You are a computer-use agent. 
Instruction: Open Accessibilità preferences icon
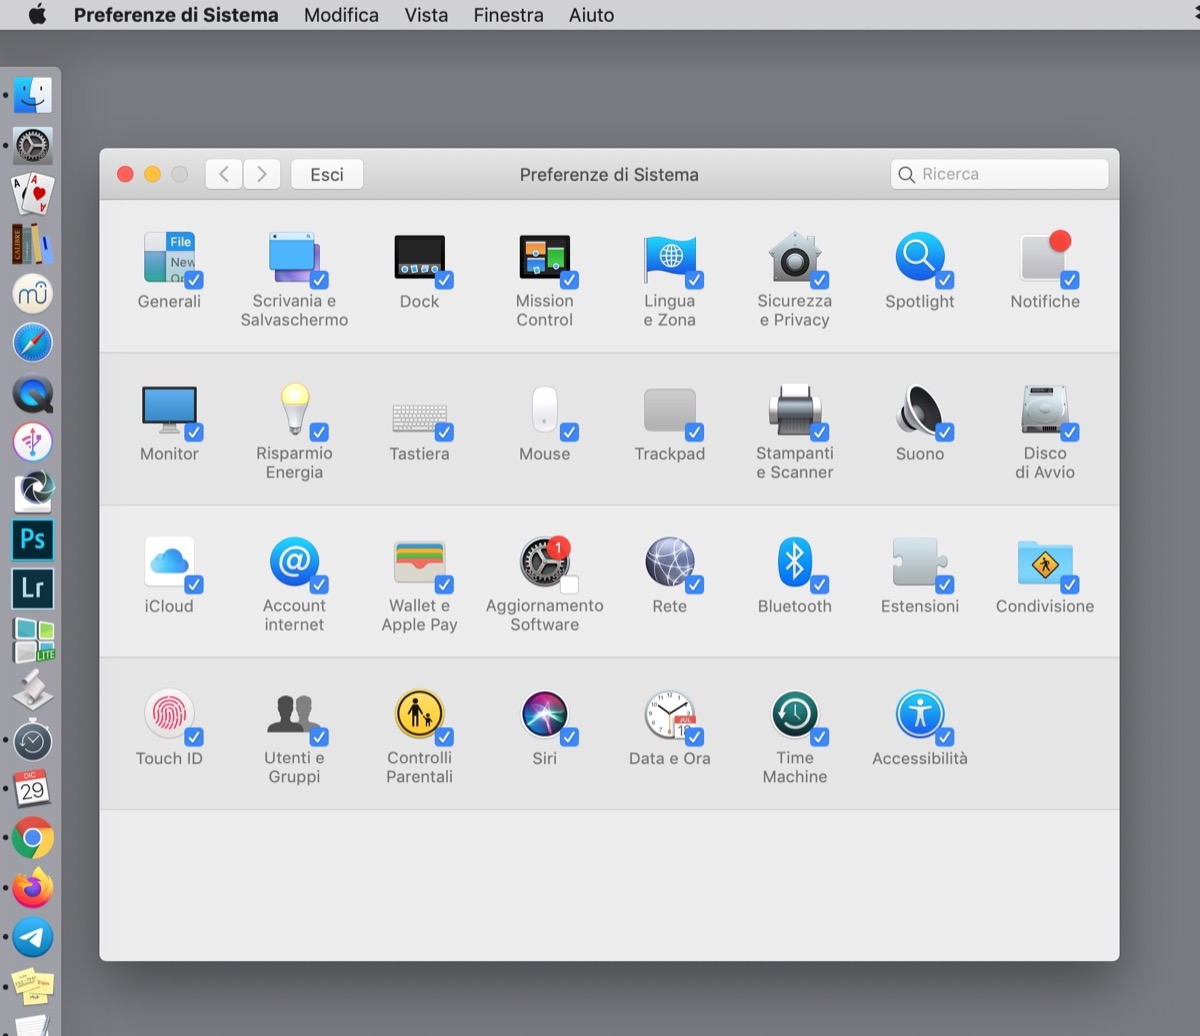(x=919, y=715)
